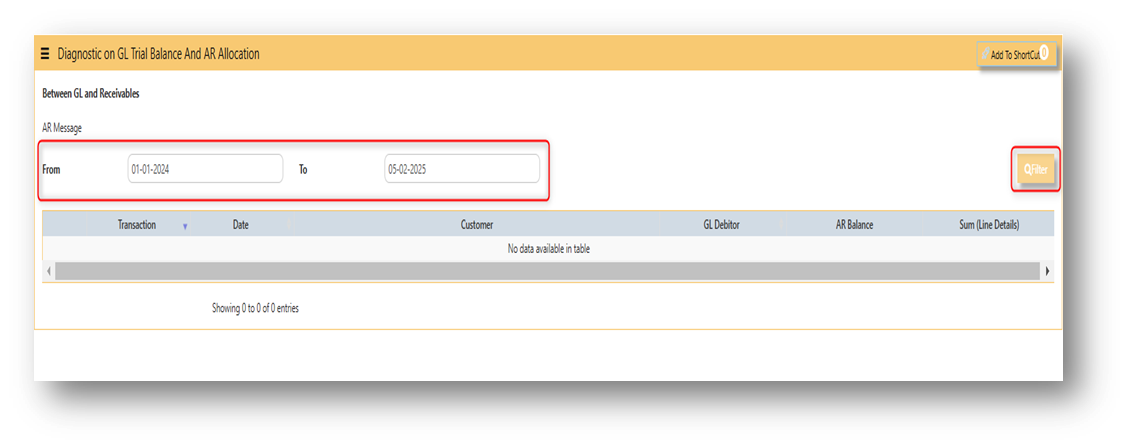1129x447 pixels.
Task: Click the 'From' label
Action: 52,170
